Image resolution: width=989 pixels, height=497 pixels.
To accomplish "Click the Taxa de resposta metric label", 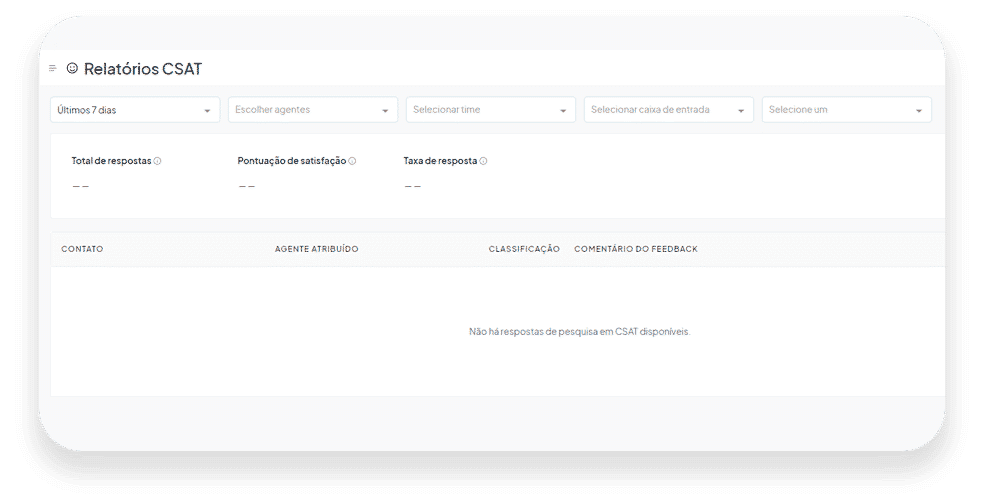I will [440, 161].
